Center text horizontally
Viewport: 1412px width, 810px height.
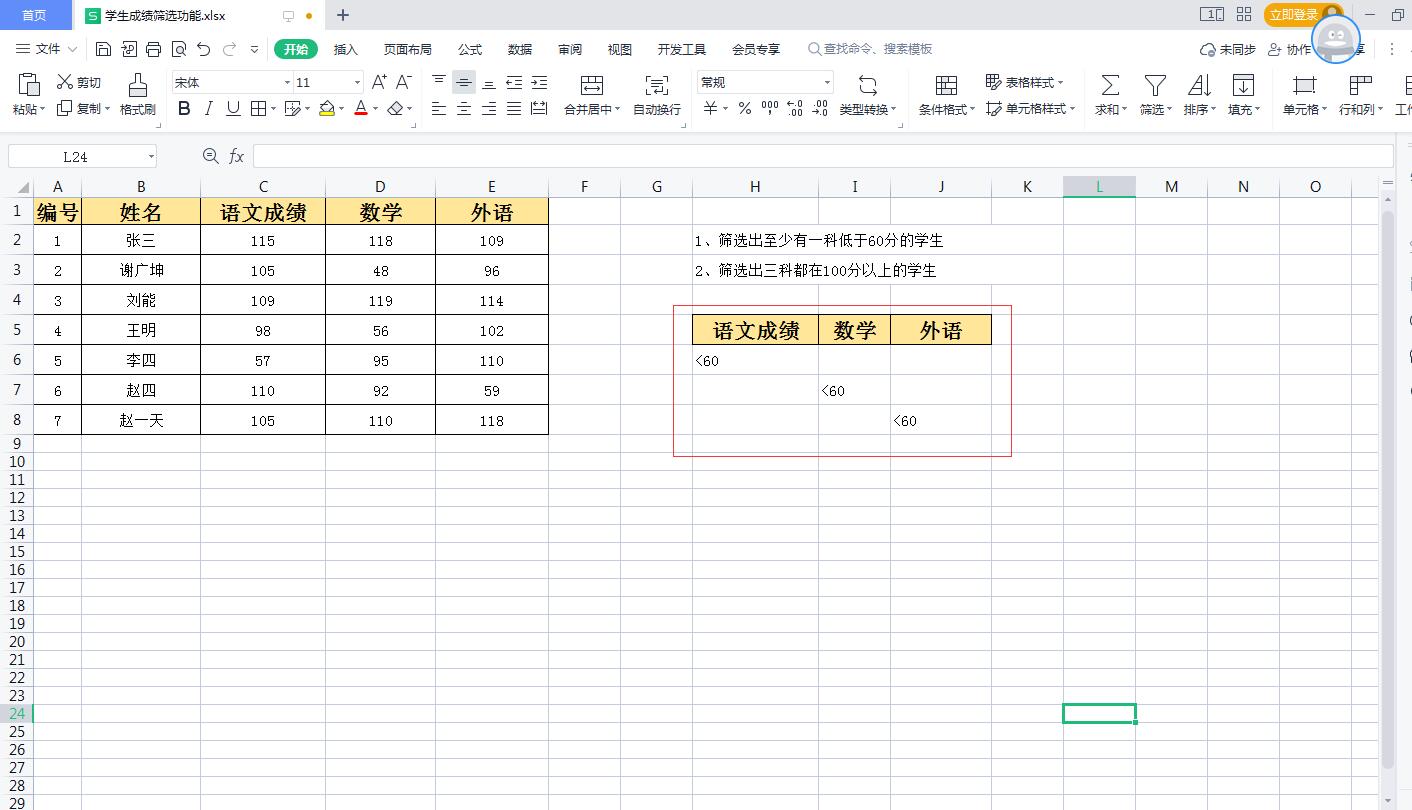tap(464, 109)
